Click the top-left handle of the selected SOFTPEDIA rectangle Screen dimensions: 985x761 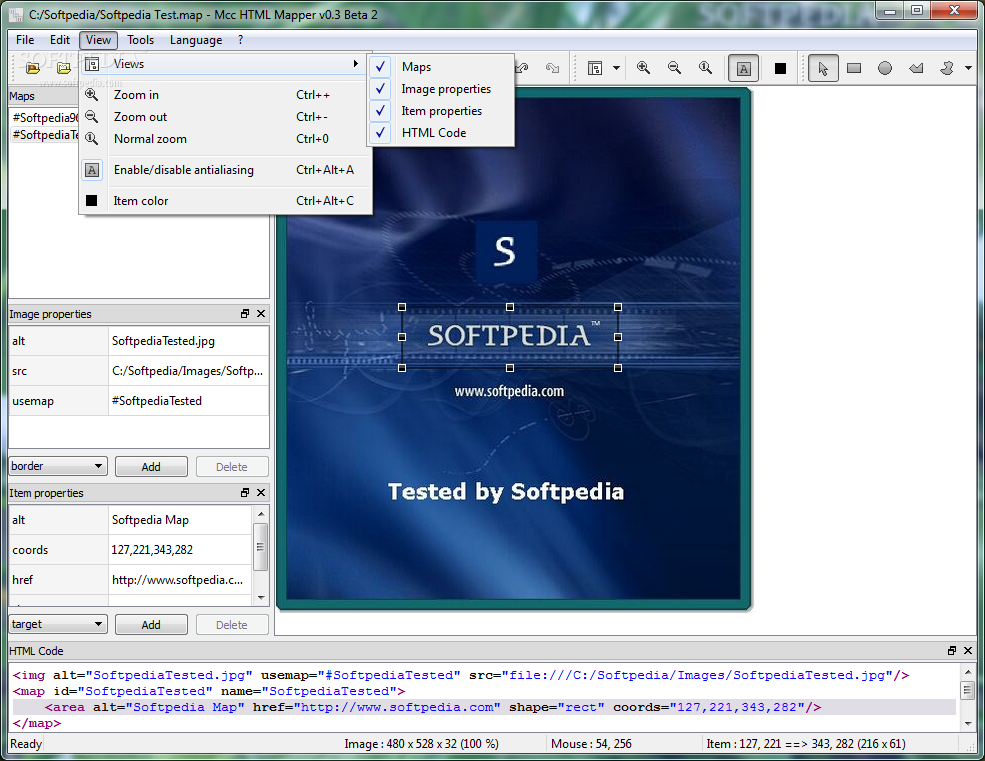(x=402, y=307)
